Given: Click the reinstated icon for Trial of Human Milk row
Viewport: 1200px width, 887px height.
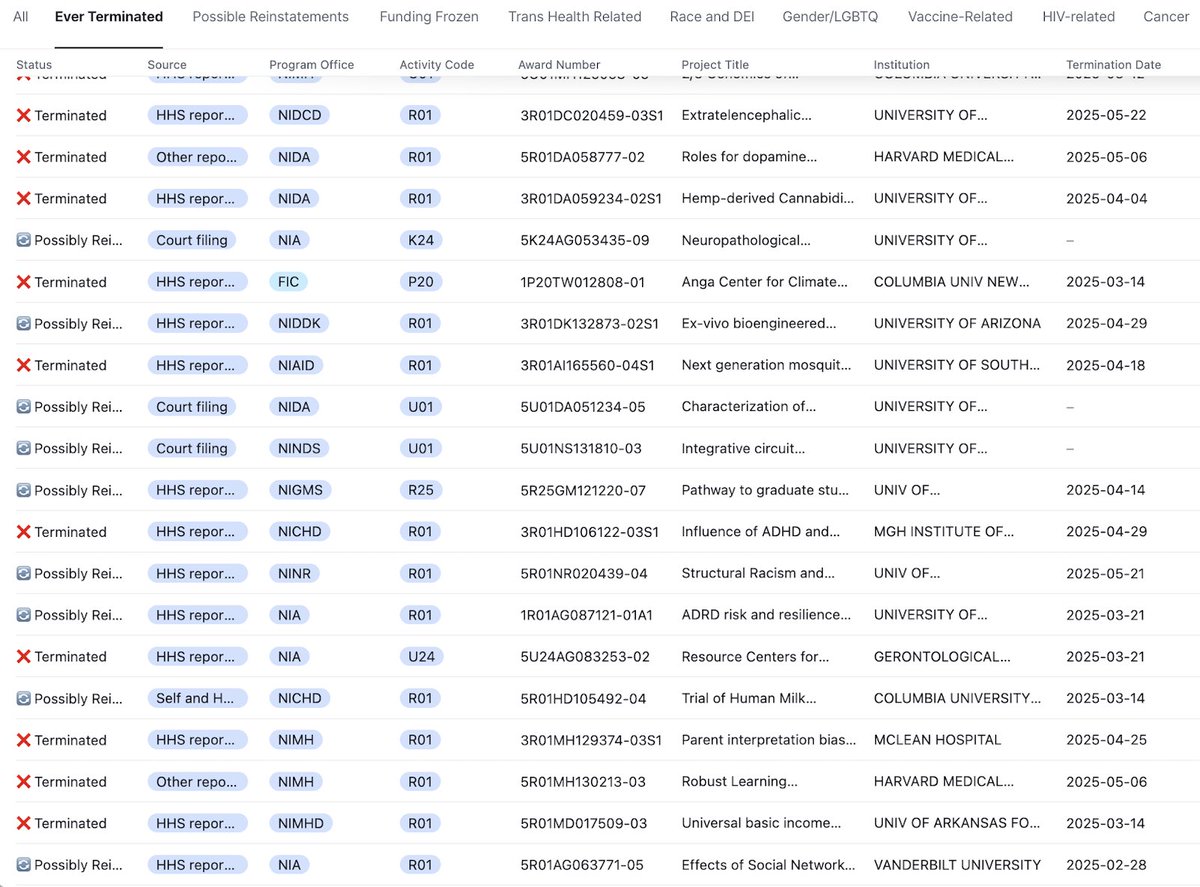Looking at the screenshot, I should click(24, 699).
